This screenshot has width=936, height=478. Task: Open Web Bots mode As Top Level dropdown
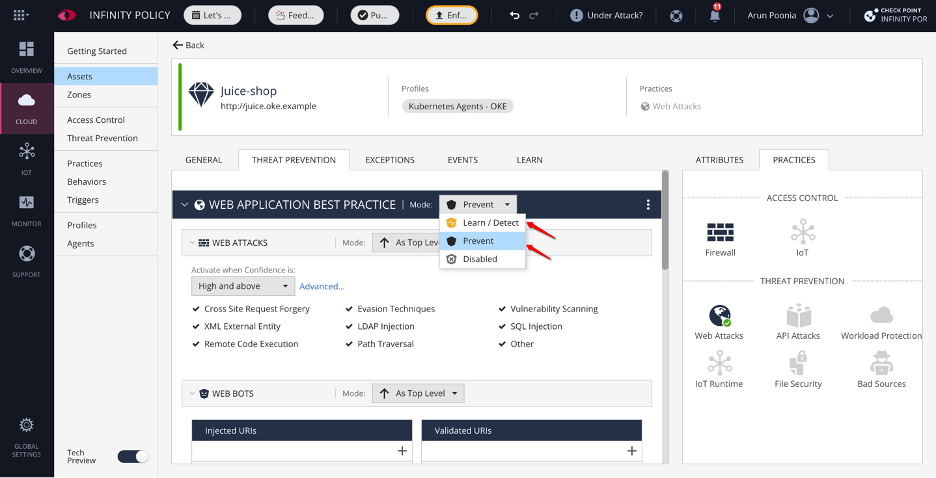click(418, 393)
